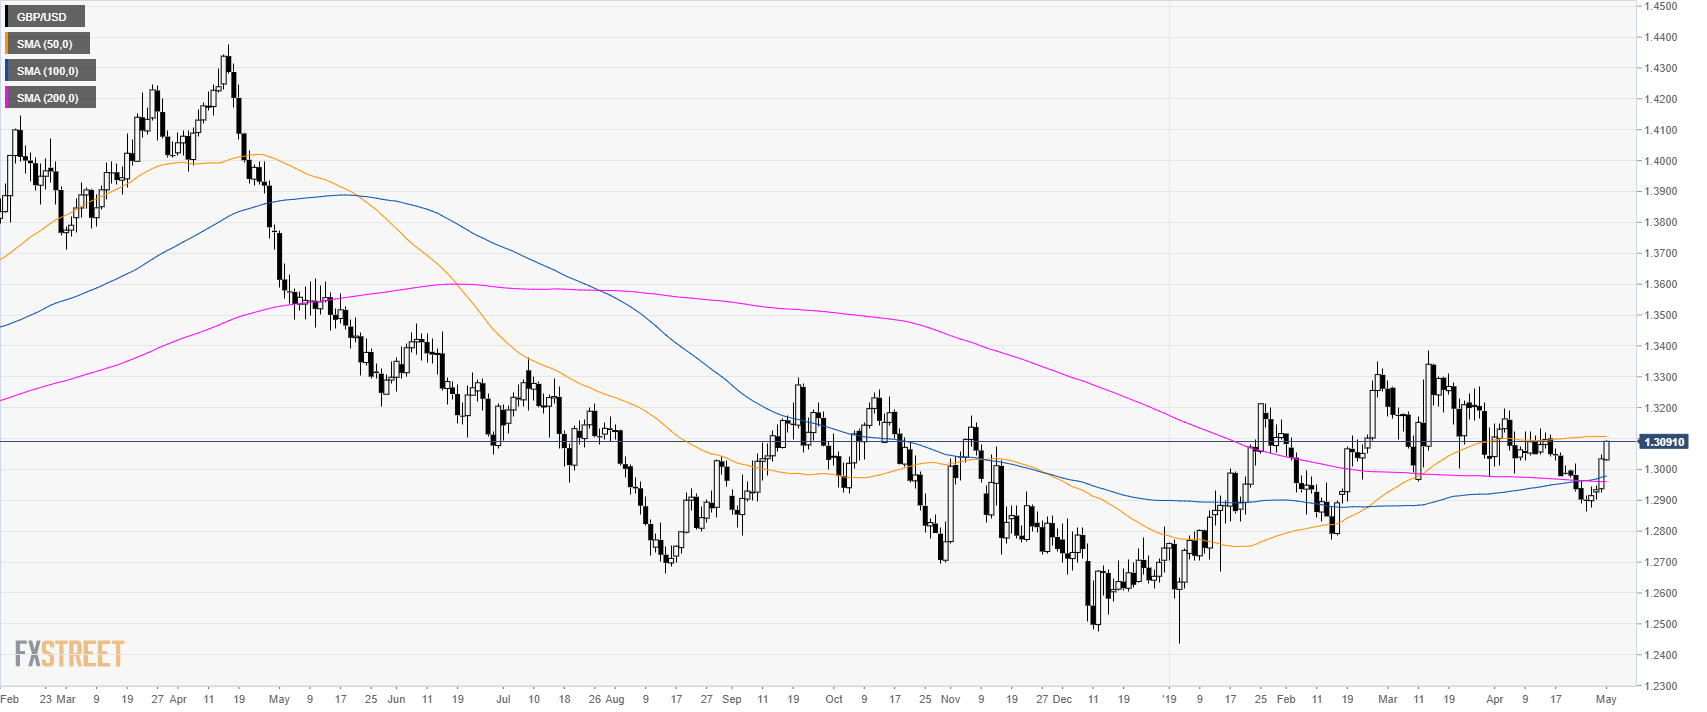Click the 1.2500 price axis label
This screenshot has height=712, width=1707.
tap(1661, 624)
